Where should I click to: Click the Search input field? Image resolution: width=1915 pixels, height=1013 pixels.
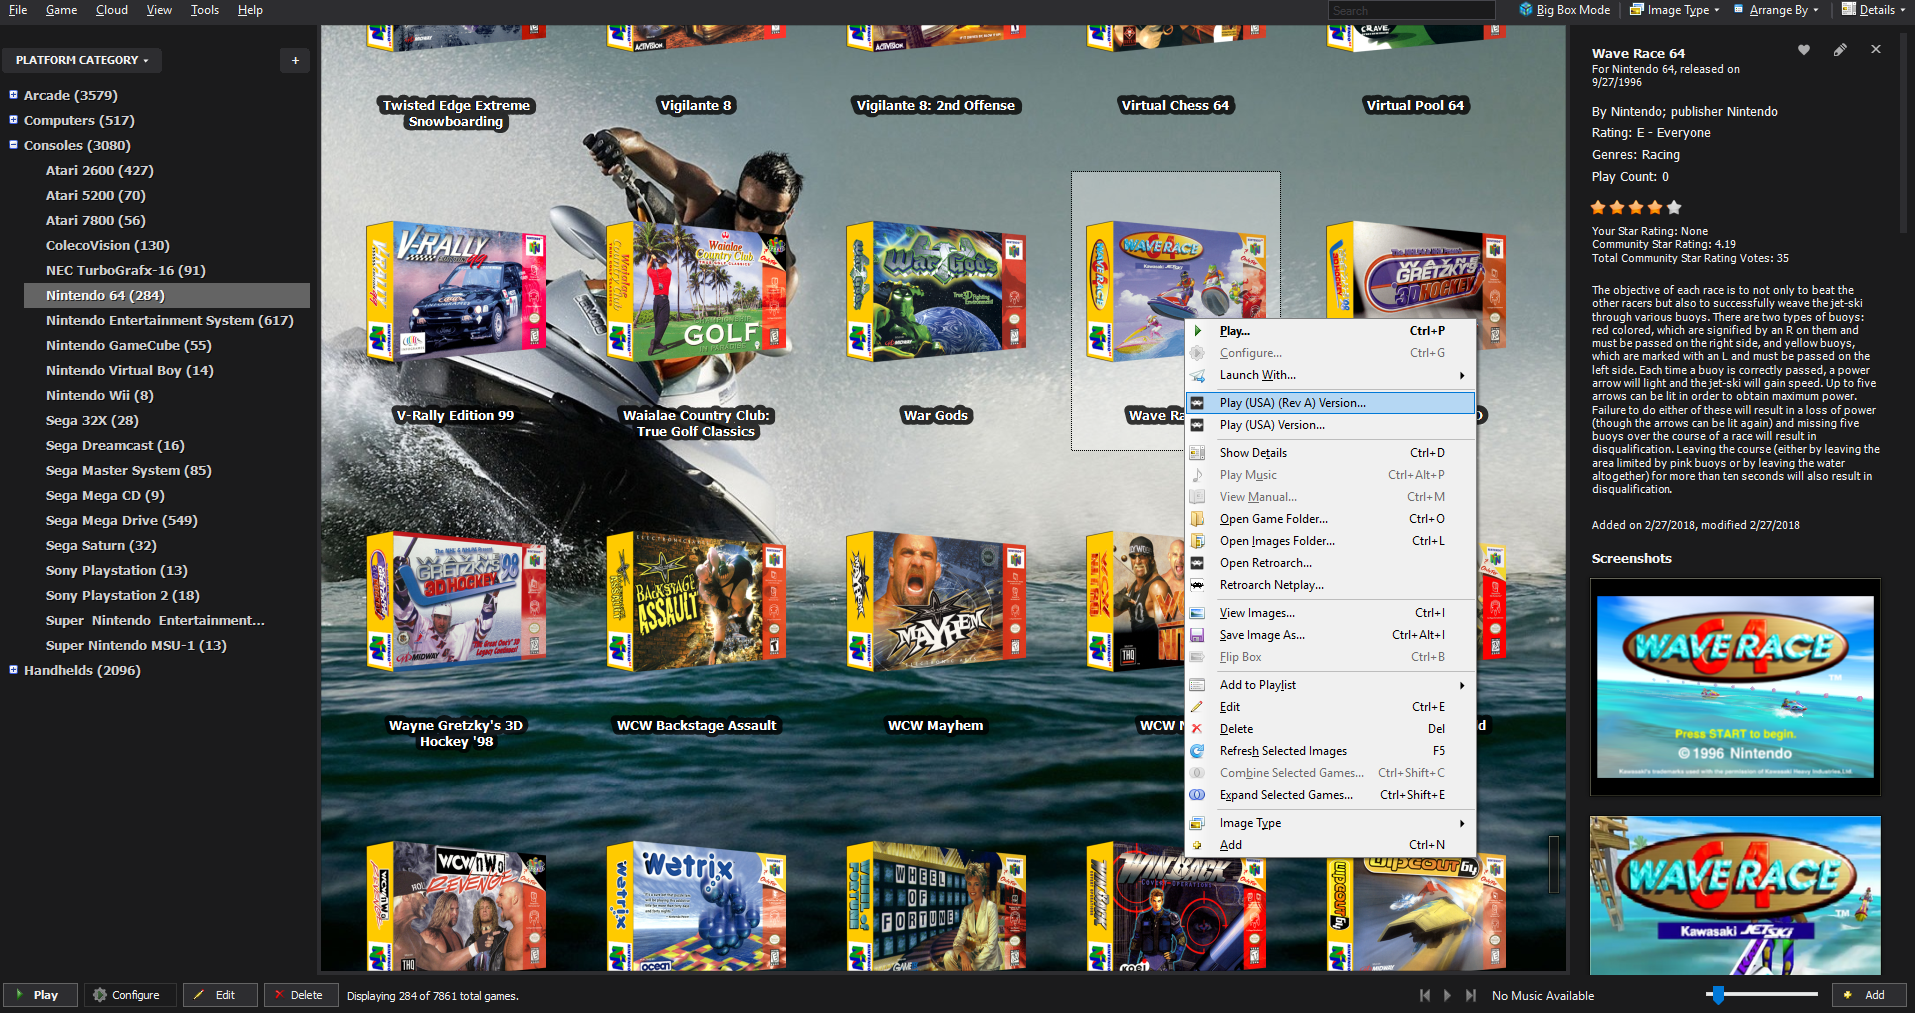[1412, 10]
